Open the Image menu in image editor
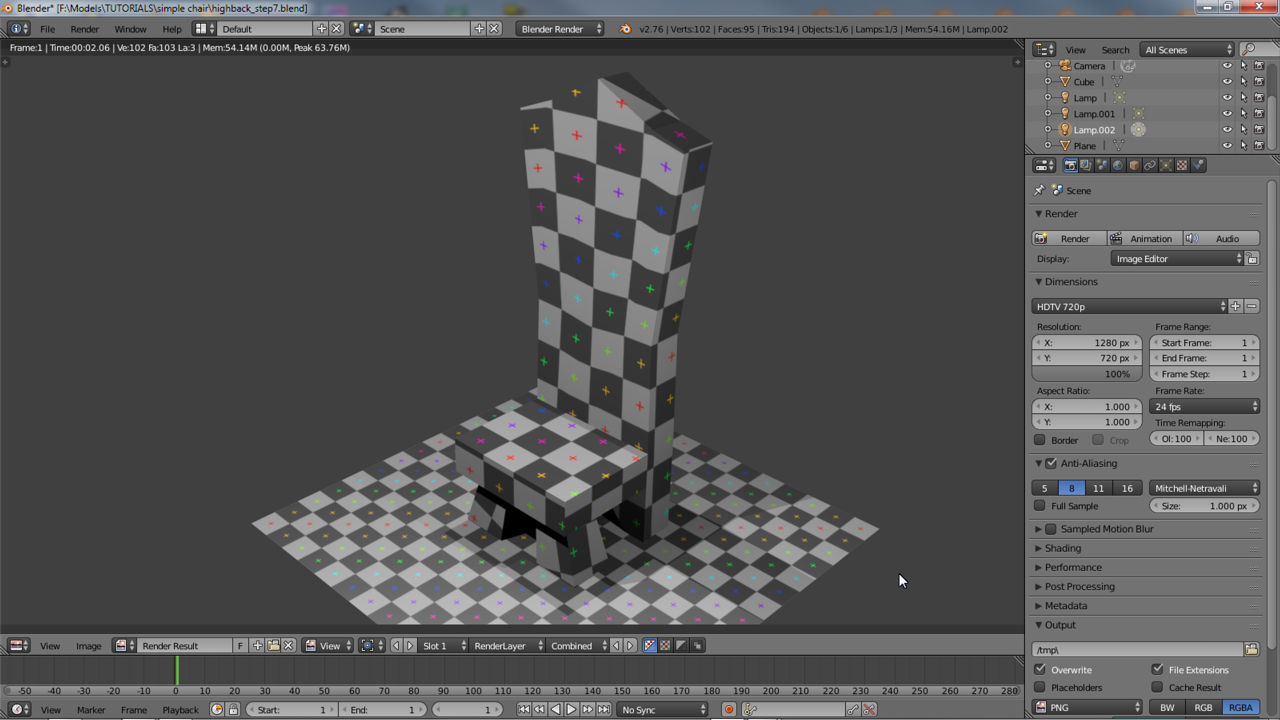 (x=88, y=646)
